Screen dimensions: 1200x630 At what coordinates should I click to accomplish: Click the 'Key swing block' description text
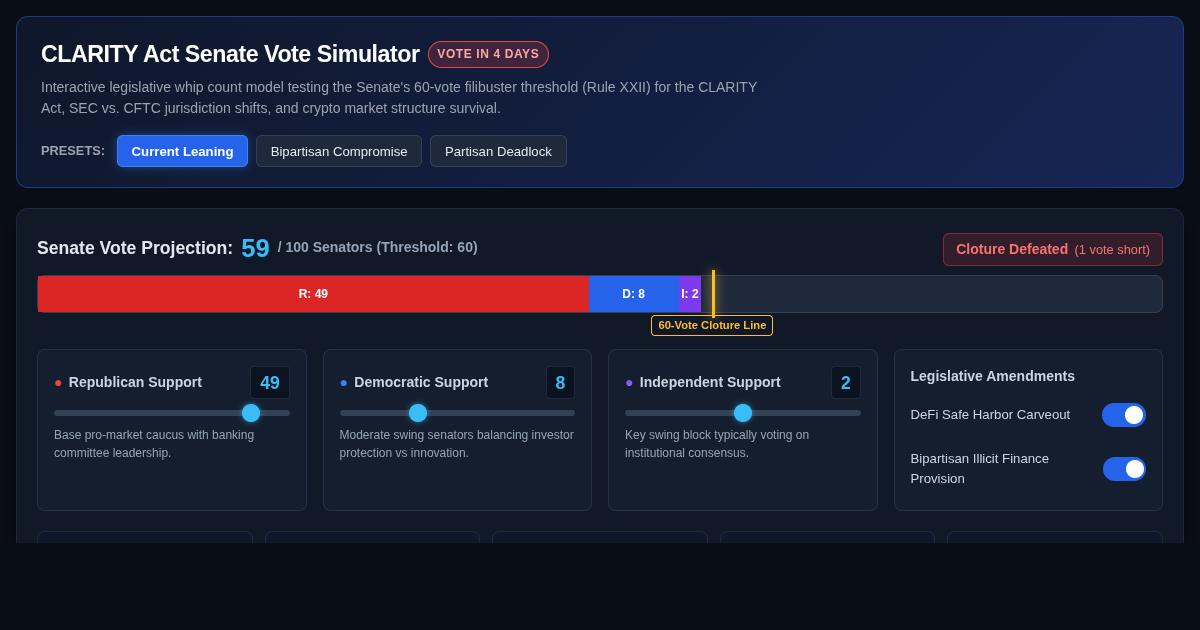[x=717, y=444]
